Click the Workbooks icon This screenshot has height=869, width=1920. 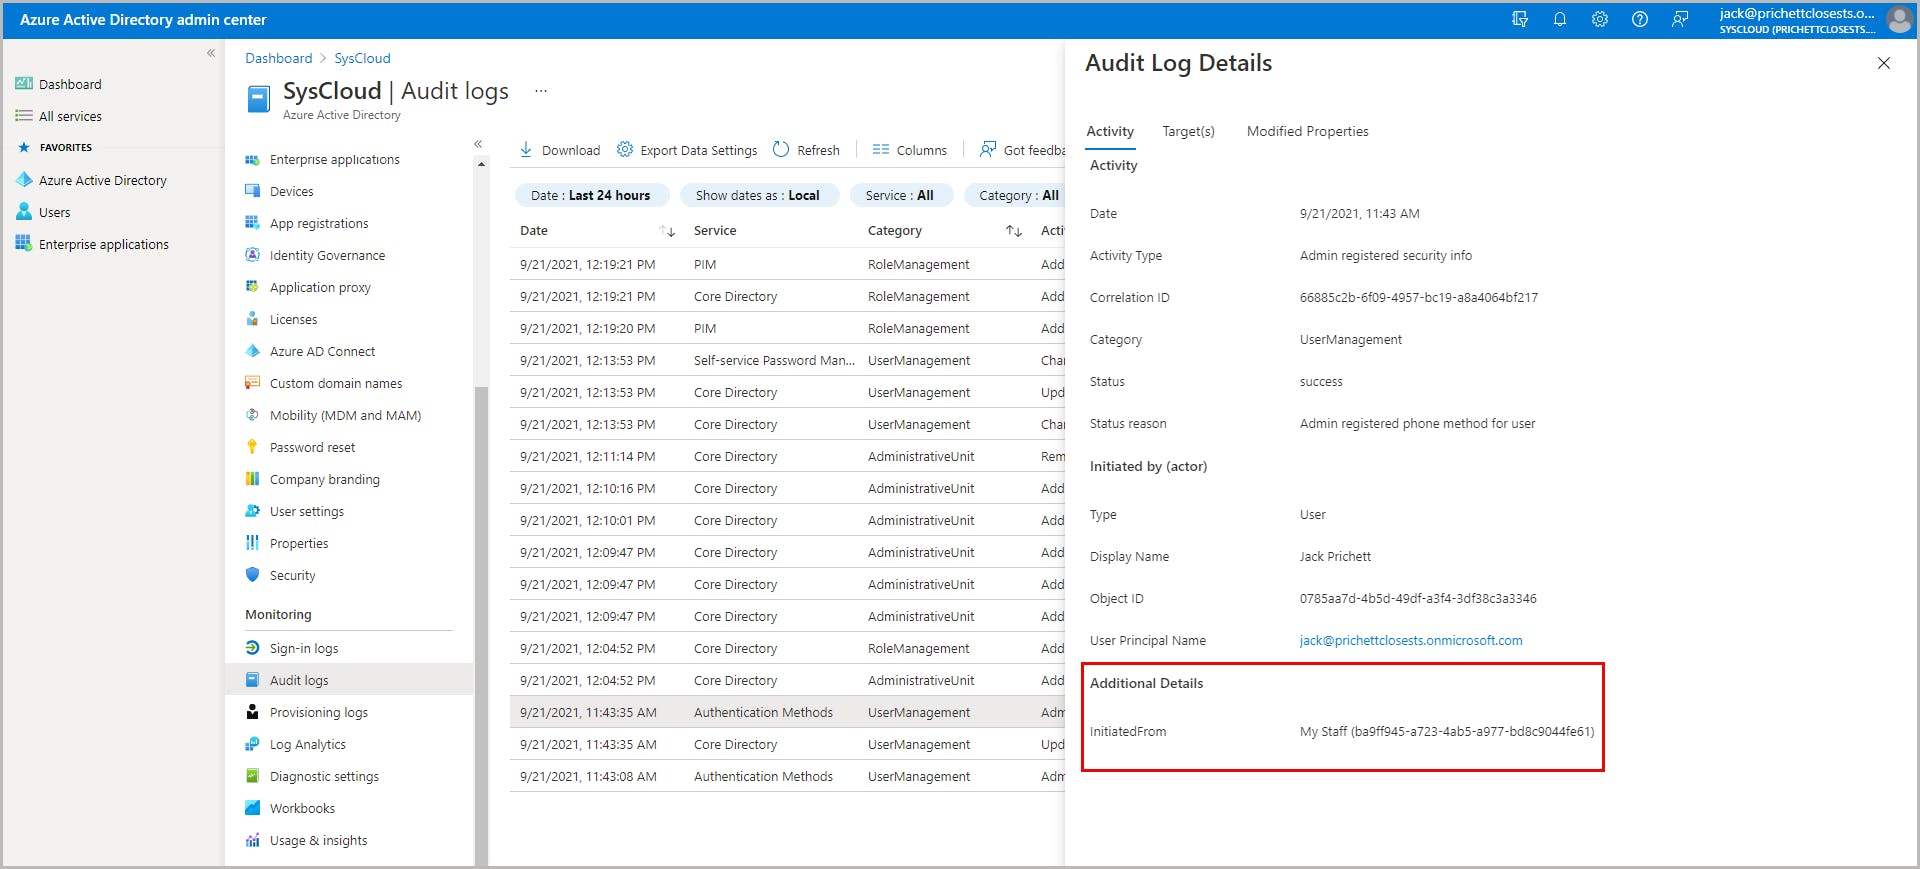(x=252, y=808)
